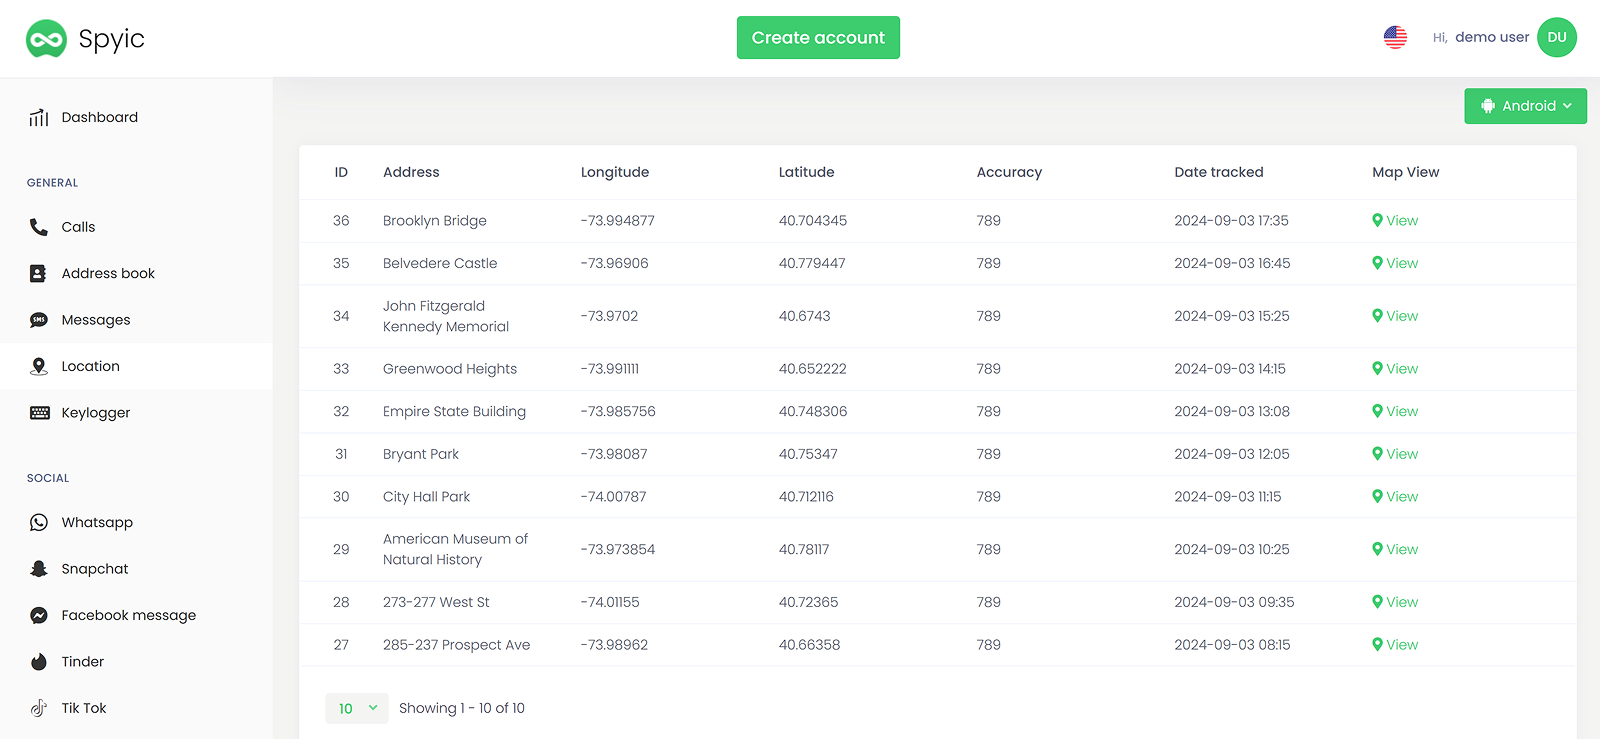
Task: Click the Belvedere Castle address cell
Action: tap(440, 263)
